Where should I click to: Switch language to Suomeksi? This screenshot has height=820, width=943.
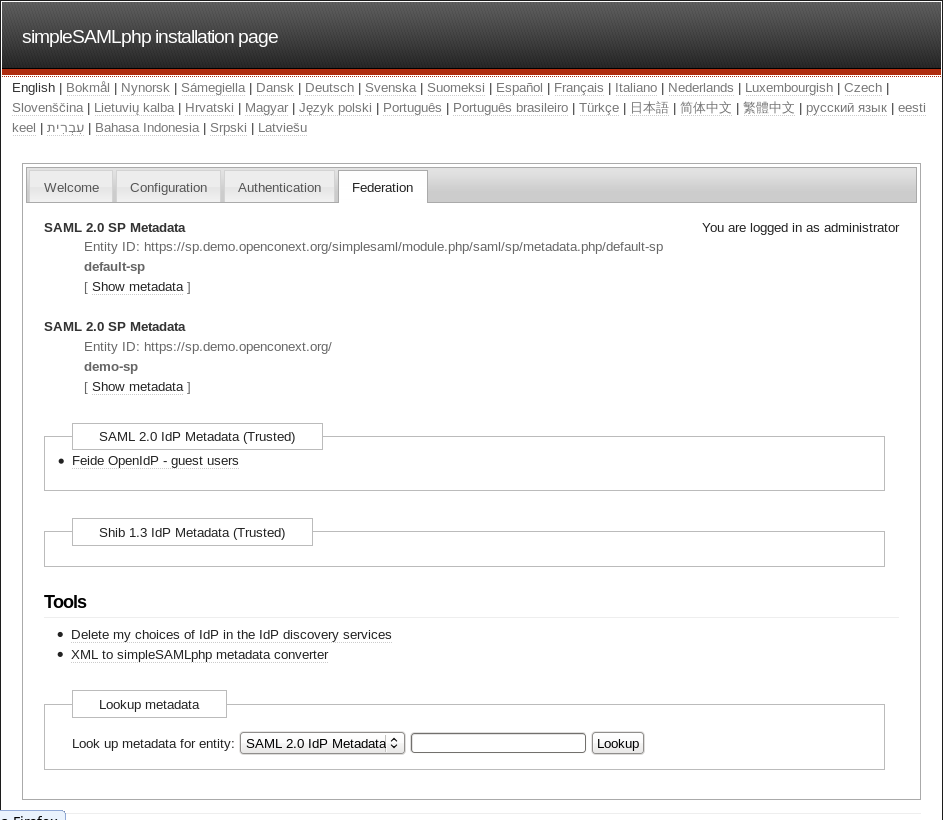click(x=456, y=88)
